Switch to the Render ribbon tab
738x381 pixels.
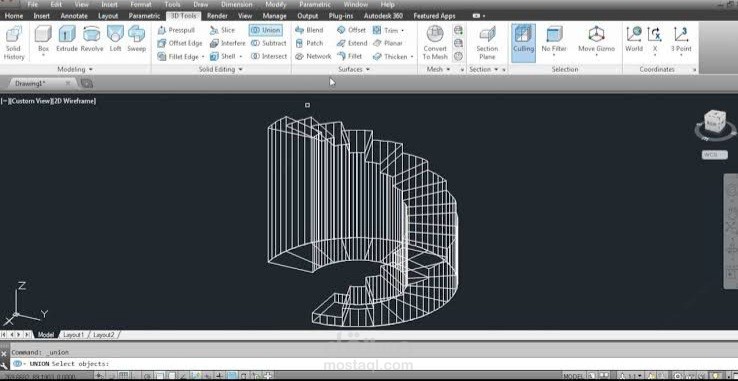[217, 16]
